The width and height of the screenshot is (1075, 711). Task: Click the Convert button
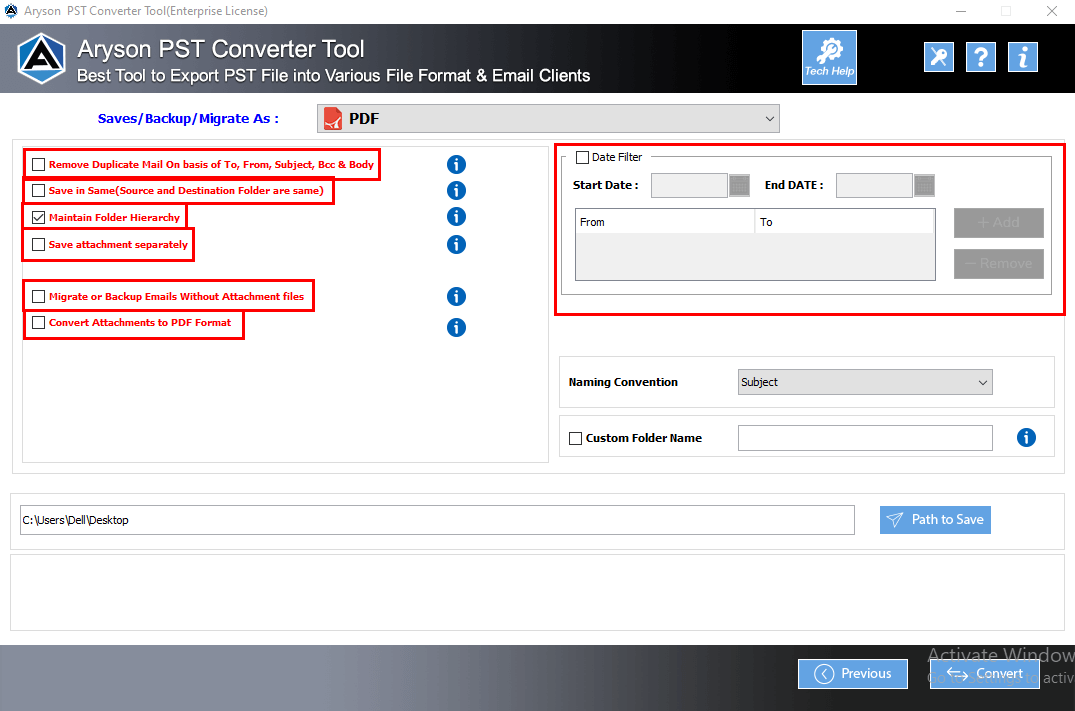tap(984, 673)
